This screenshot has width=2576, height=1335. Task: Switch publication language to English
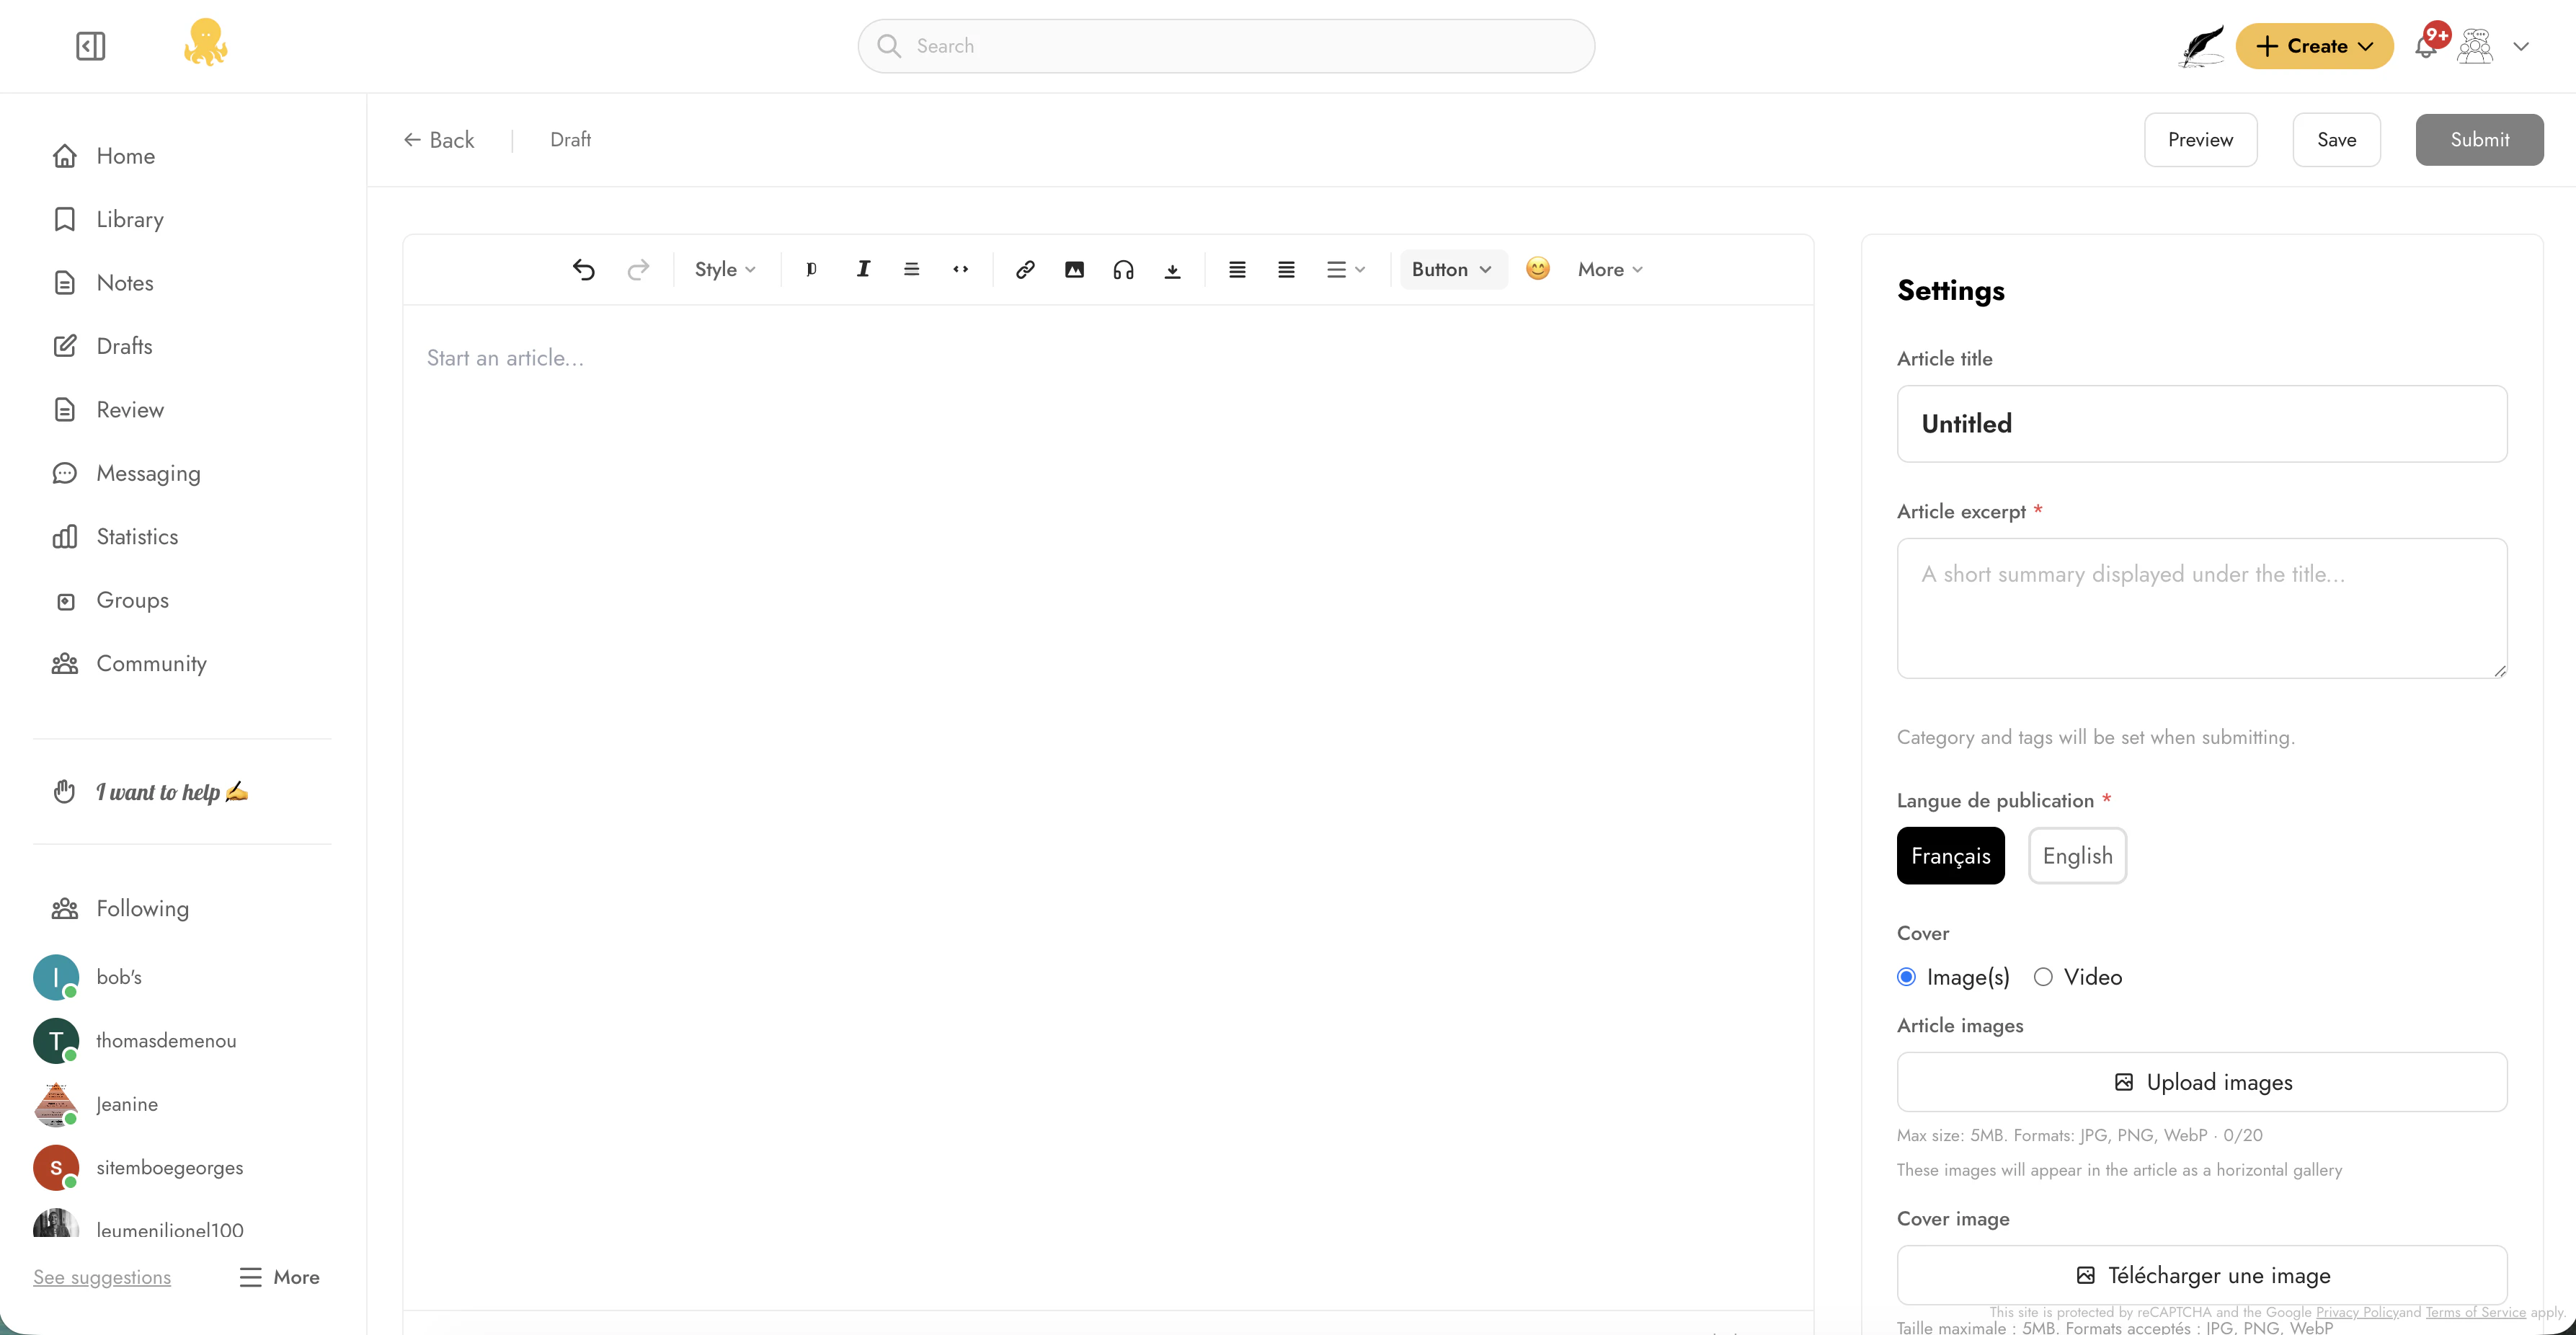[2077, 856]
